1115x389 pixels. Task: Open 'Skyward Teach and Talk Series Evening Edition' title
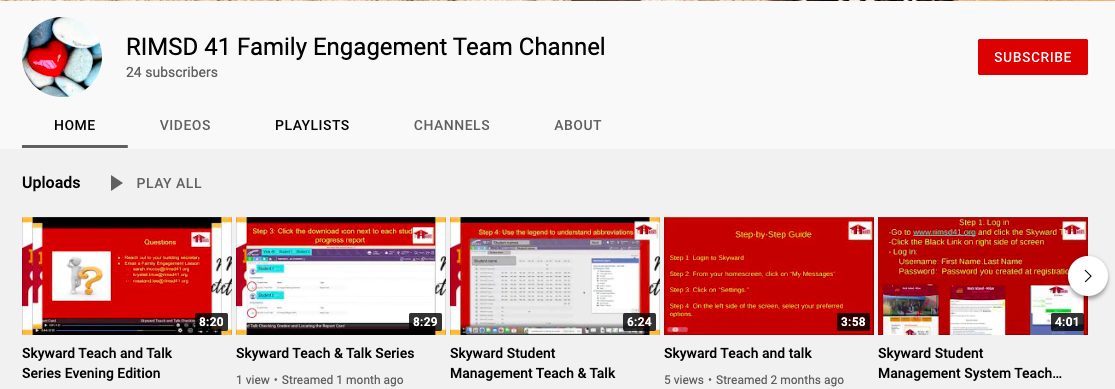coord(97,363)
